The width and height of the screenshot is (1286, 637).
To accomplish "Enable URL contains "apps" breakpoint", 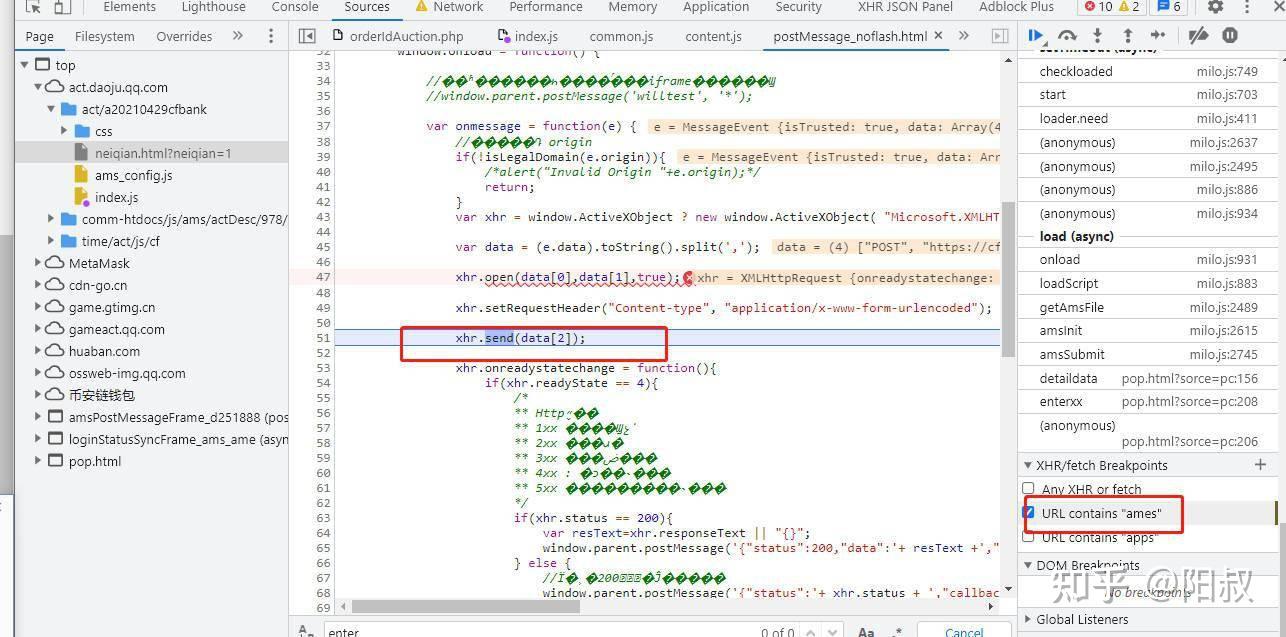I will coord(1028,537).
